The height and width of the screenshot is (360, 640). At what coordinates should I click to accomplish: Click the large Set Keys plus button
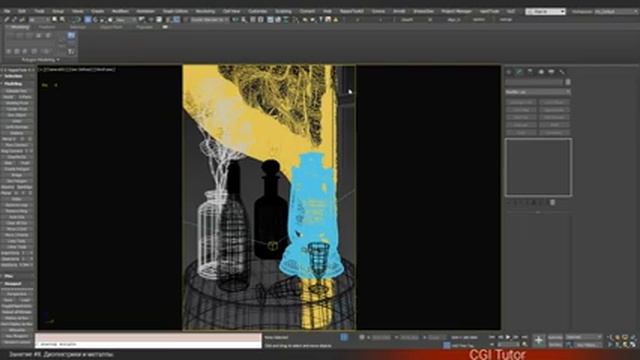point(538,340)
